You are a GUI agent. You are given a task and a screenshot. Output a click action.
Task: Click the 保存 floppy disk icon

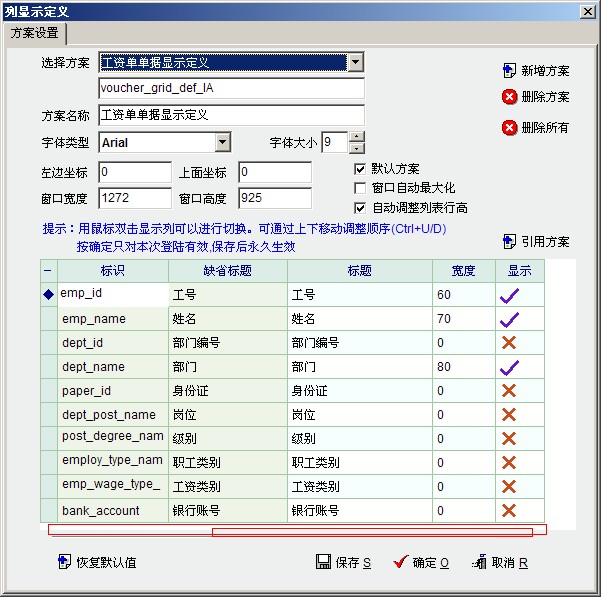[x=323, y=562]
